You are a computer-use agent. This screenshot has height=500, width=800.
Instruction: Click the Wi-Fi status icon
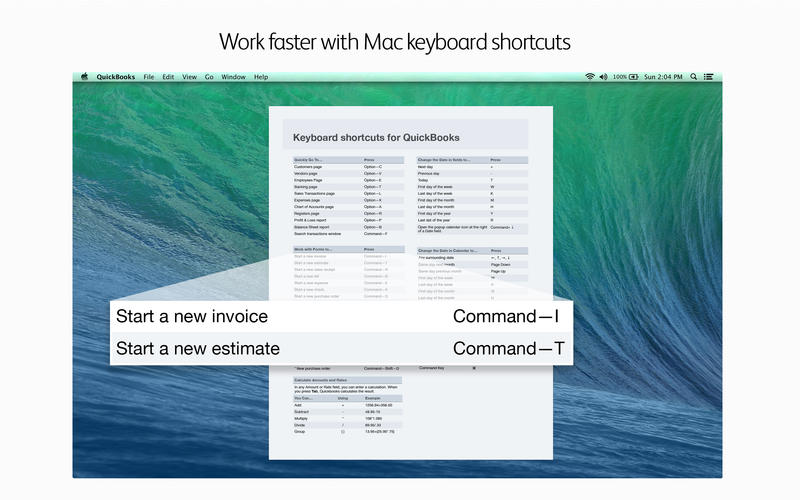coord(590,77)
